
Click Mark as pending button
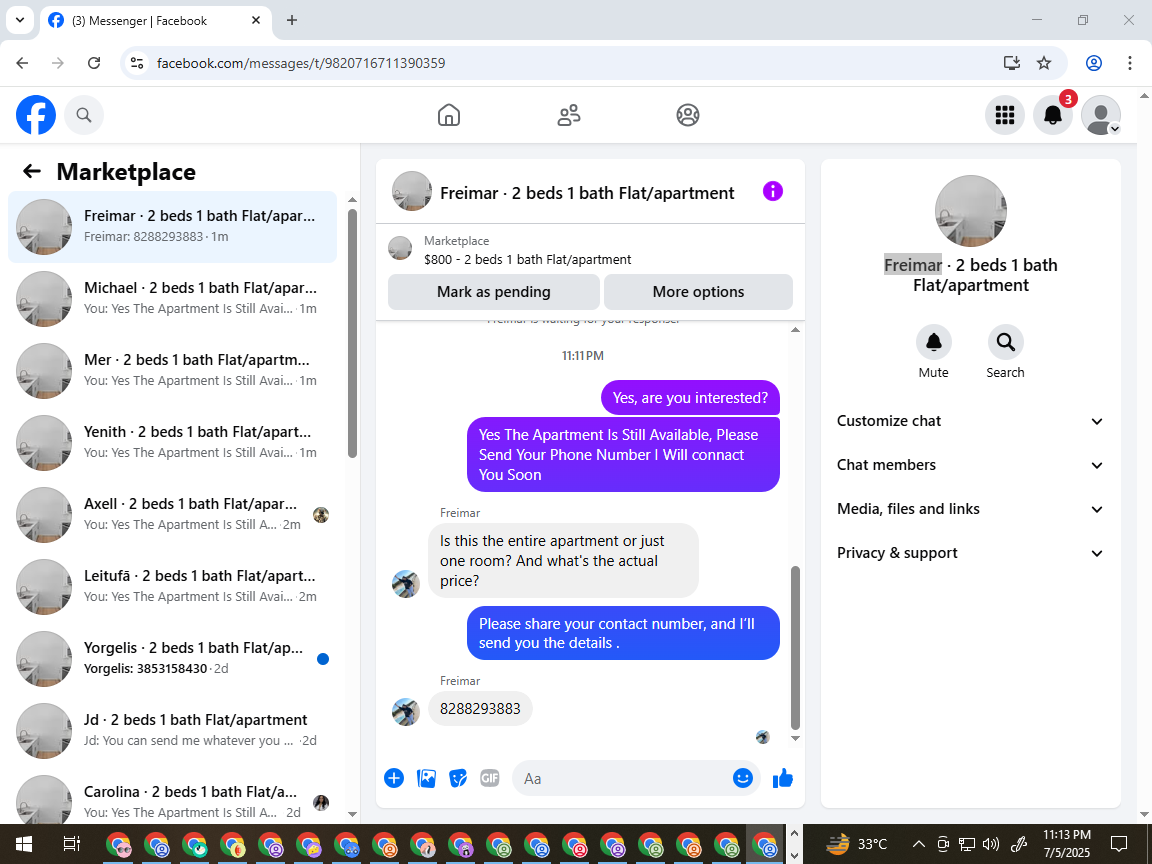click(x=494, y=292)
